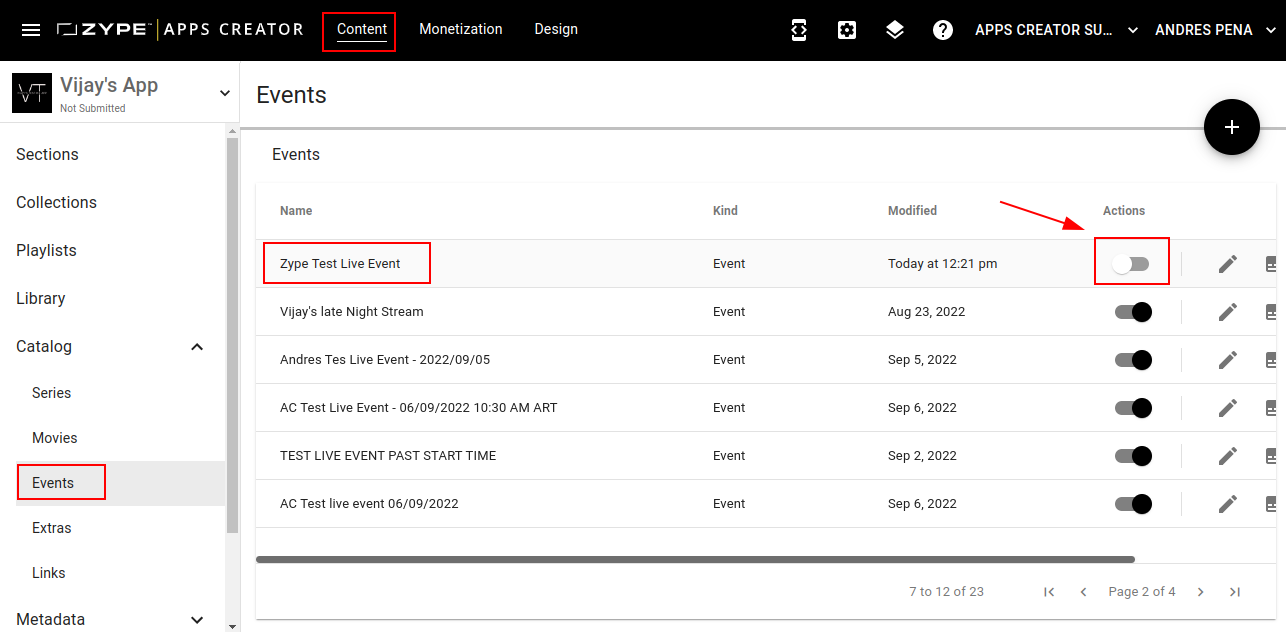Click Andres Tes Live Event - 2022/09/05
The width and height of the screenshot is (1286, 632).
[385, 360]
